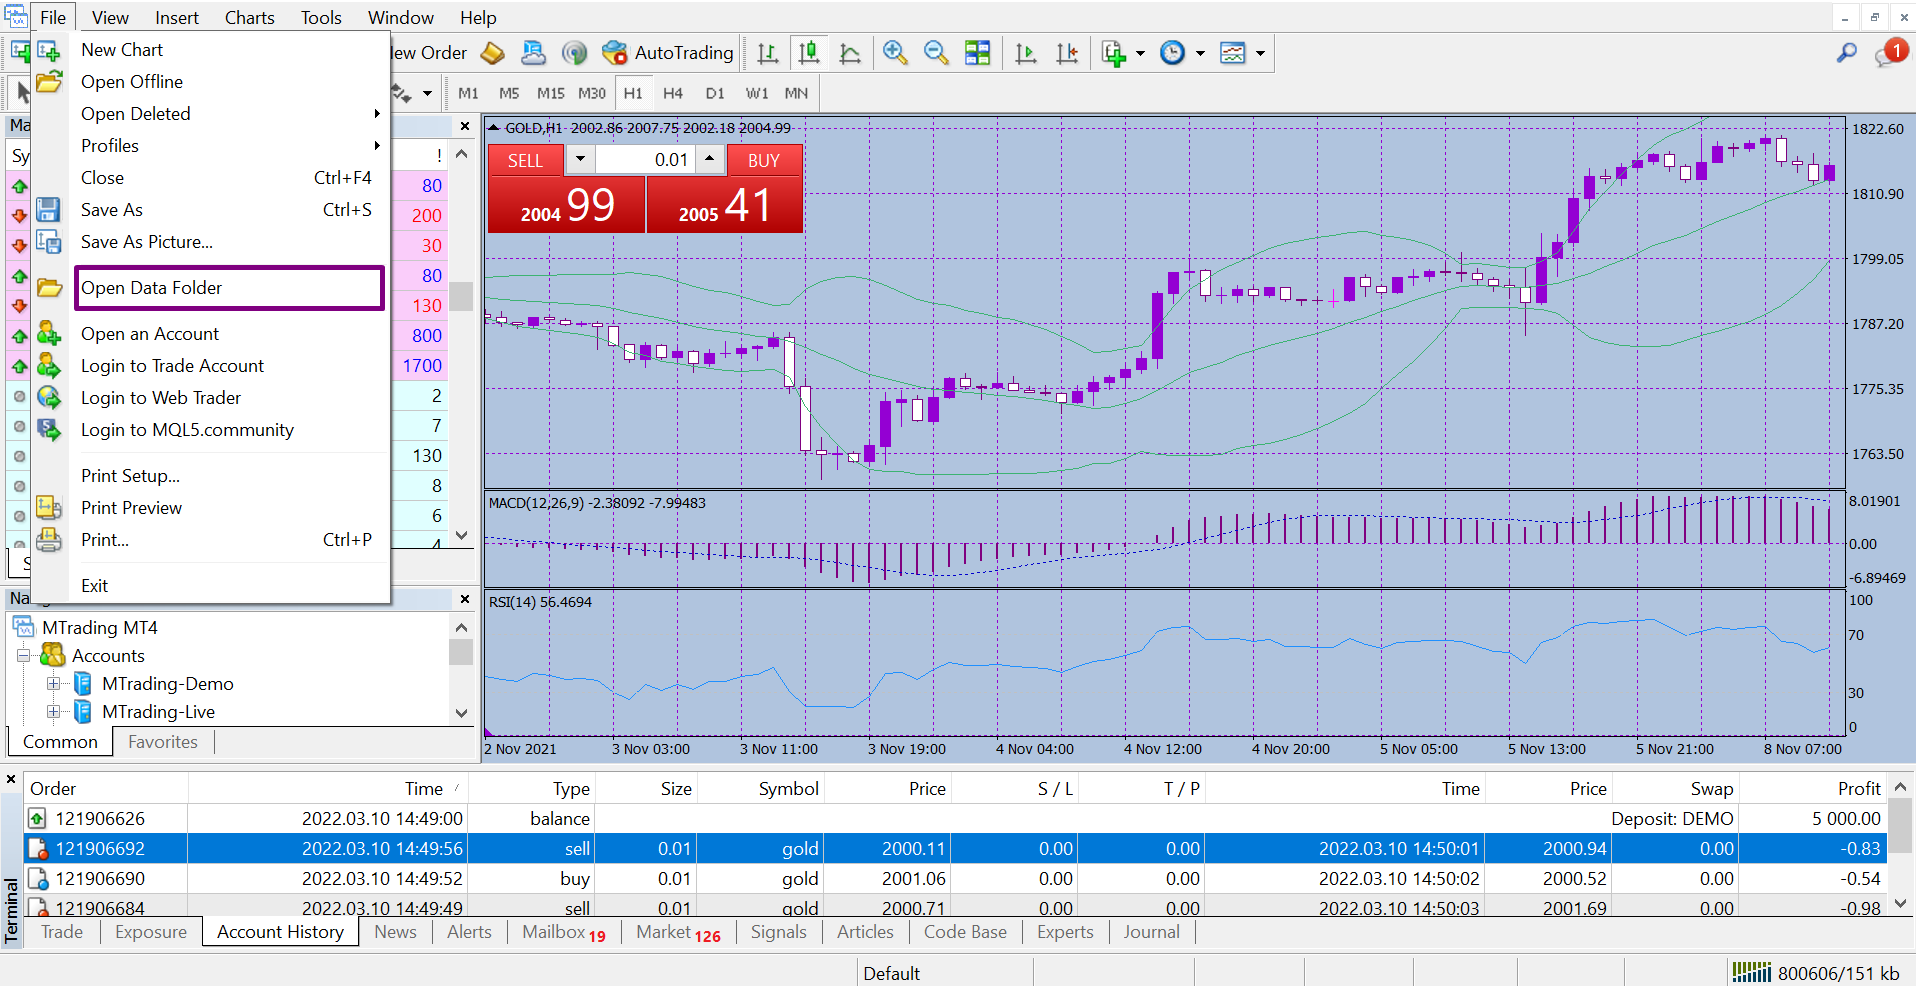Click the Market Watch scrollbar thumb
The image size is (1916, 986).
coord(461,296)
